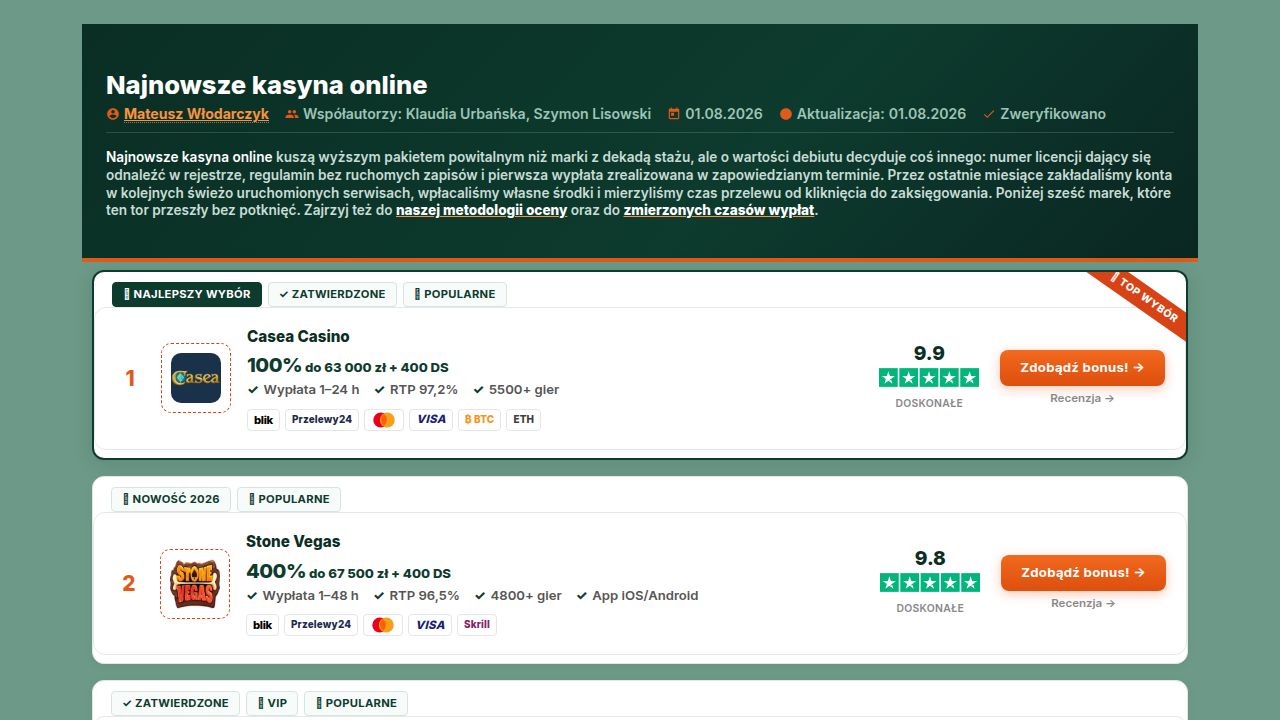
Task: Click the co-authors people icon
Action: pos(292,114)
